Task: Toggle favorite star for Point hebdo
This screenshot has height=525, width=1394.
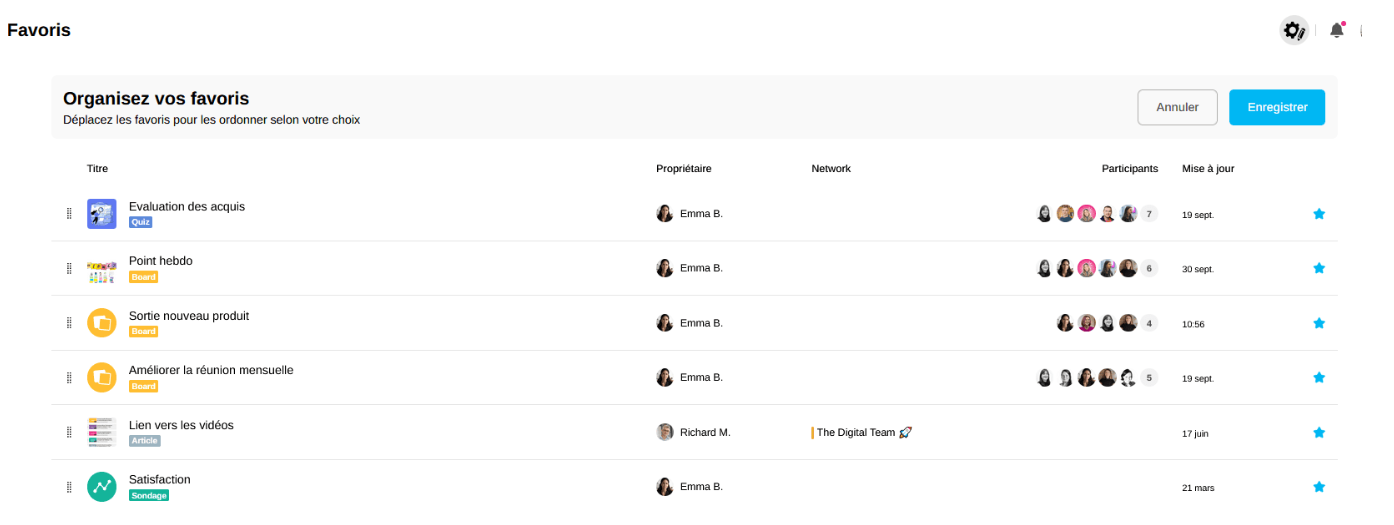Action: (x=1319, y=268)
